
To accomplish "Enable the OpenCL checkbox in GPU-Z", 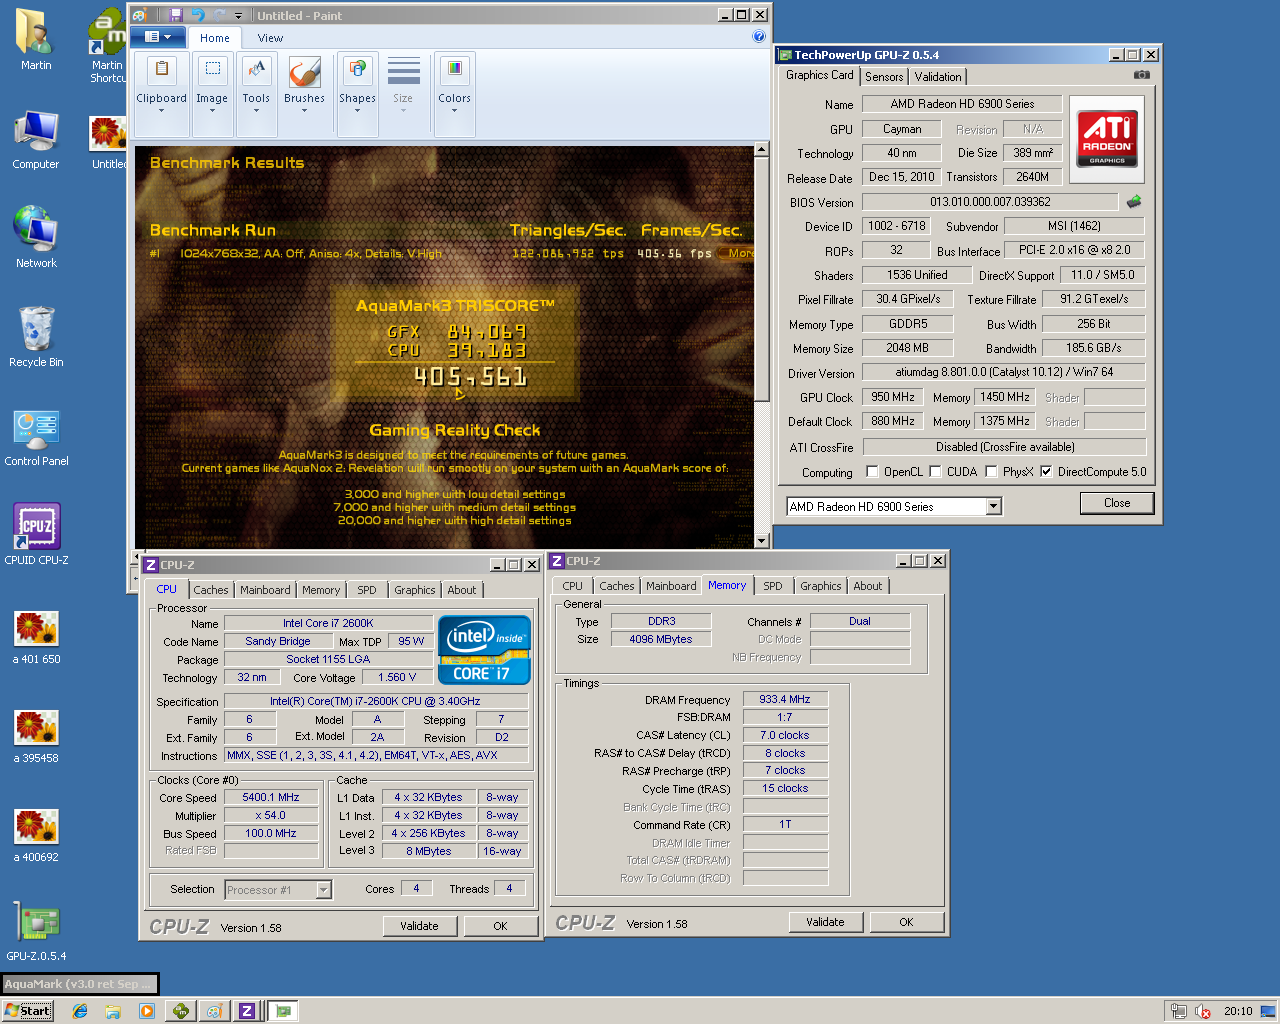I will (872, 472).
